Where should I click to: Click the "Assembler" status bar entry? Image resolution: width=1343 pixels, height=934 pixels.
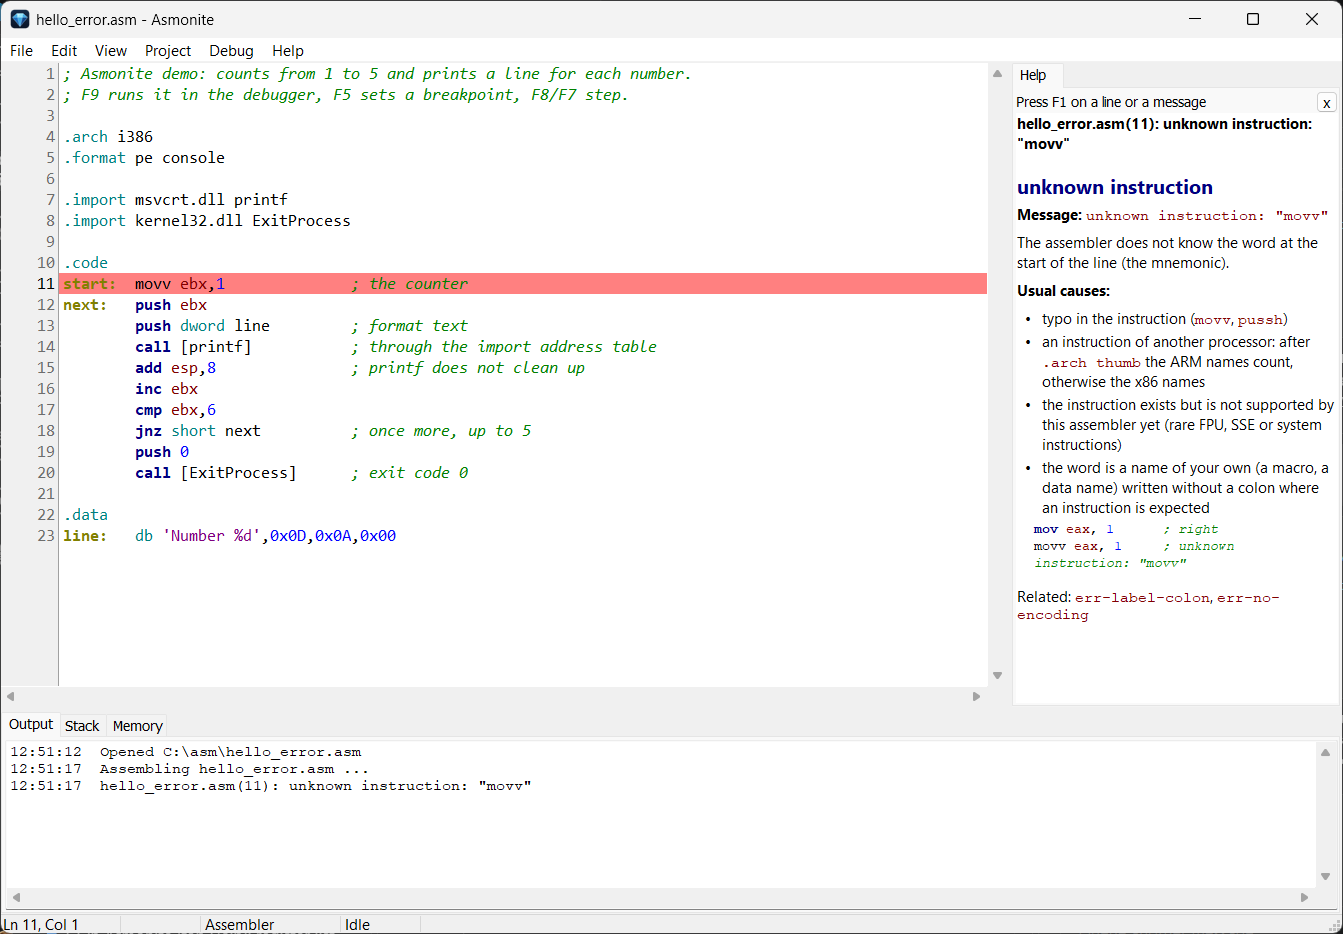click(240, 925)
